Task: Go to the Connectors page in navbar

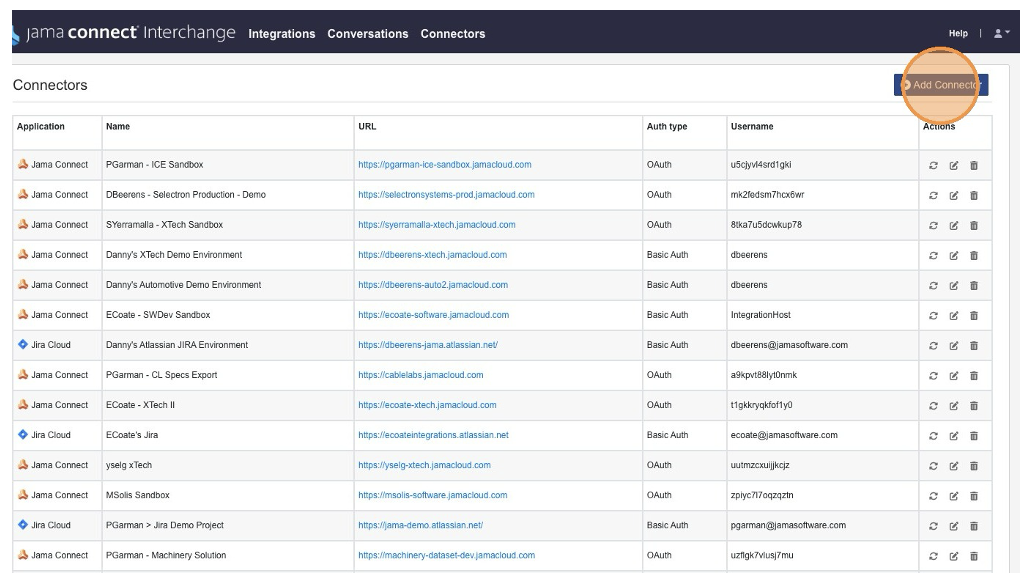Action: tap(453, 34)
